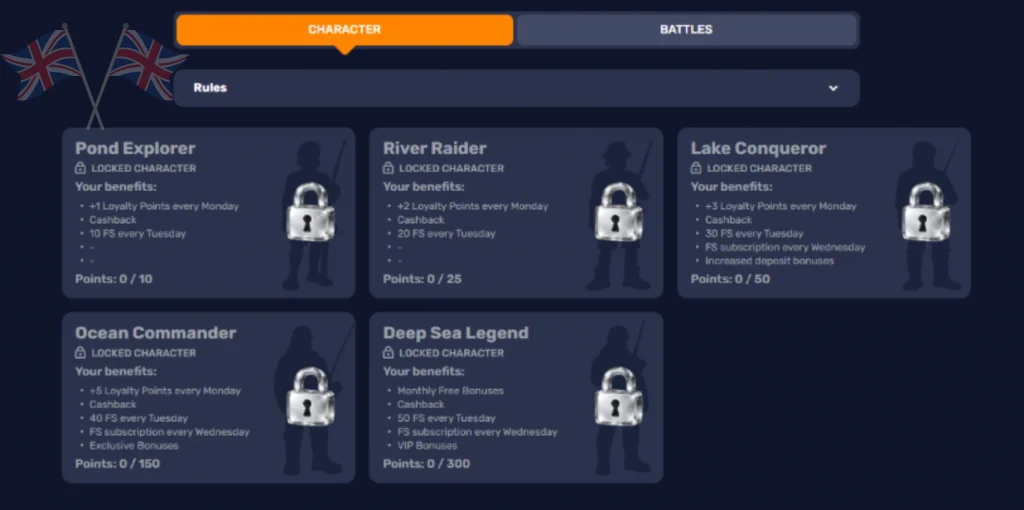Click 'Points: 0 / 300' text
This screenshot has width=1024, height=510.
tap(426, 464)
